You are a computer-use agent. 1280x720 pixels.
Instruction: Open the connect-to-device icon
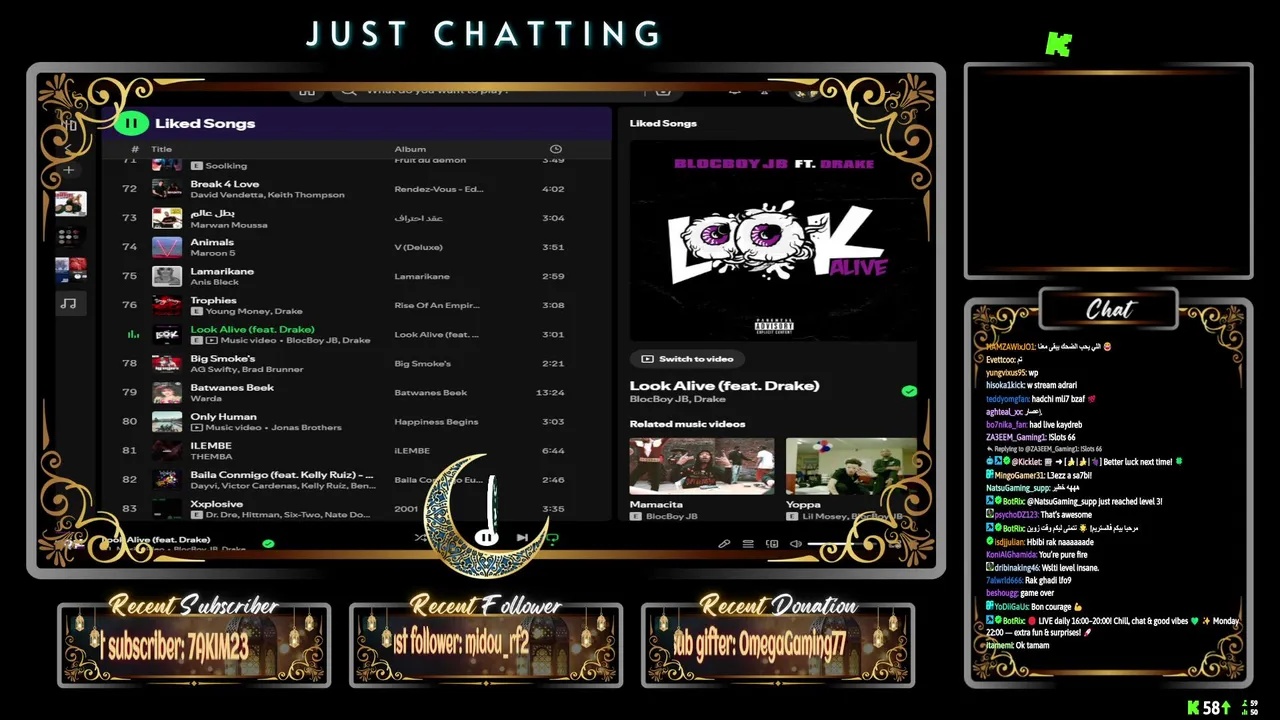(x=772, y=544)
